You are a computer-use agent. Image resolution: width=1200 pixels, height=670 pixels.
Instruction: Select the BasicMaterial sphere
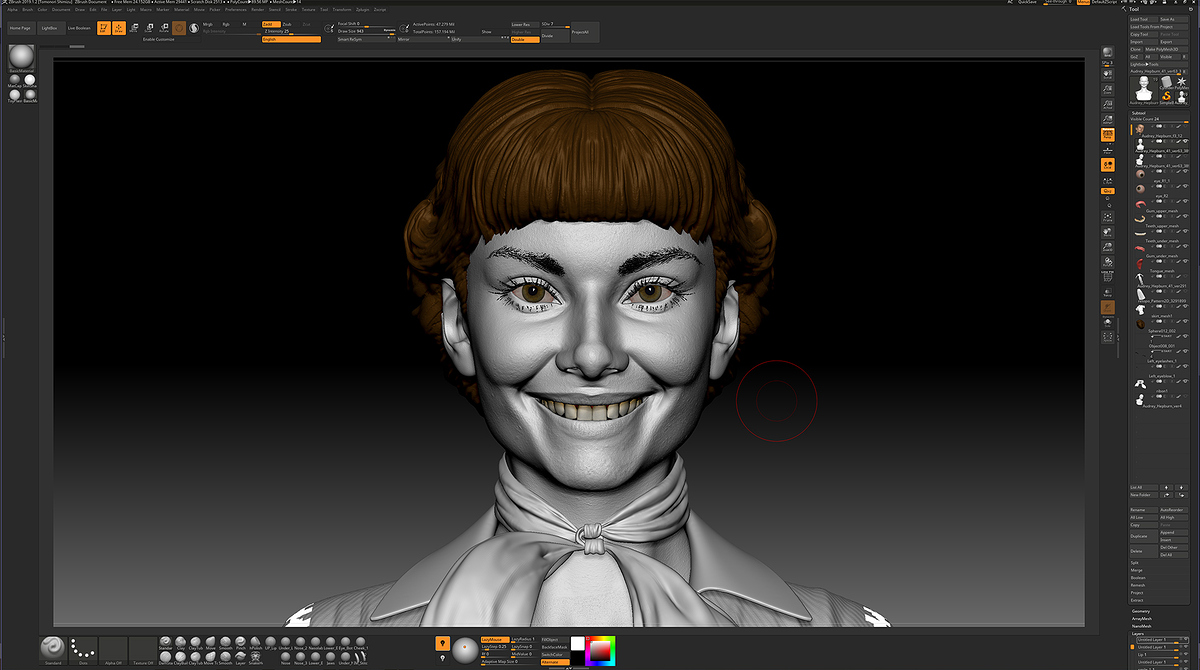(21, 58)
